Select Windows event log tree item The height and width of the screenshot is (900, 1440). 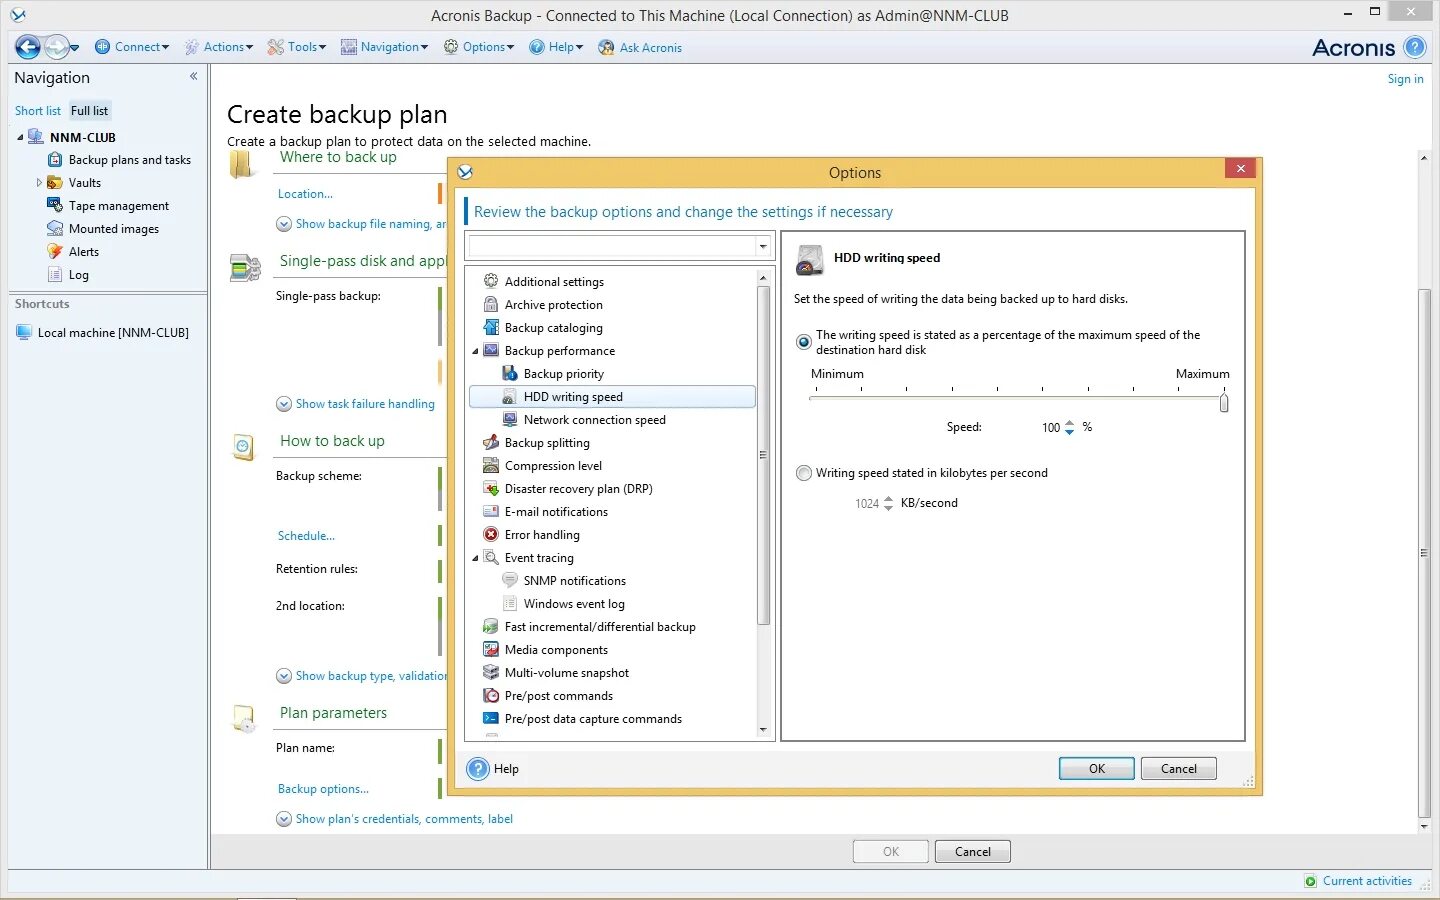[x=574, y=604]
